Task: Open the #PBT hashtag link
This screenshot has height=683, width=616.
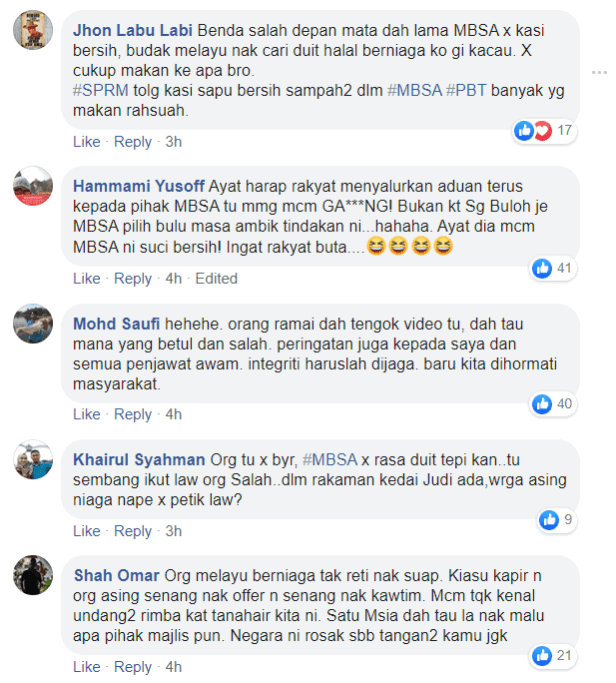Action: [466, 91]
